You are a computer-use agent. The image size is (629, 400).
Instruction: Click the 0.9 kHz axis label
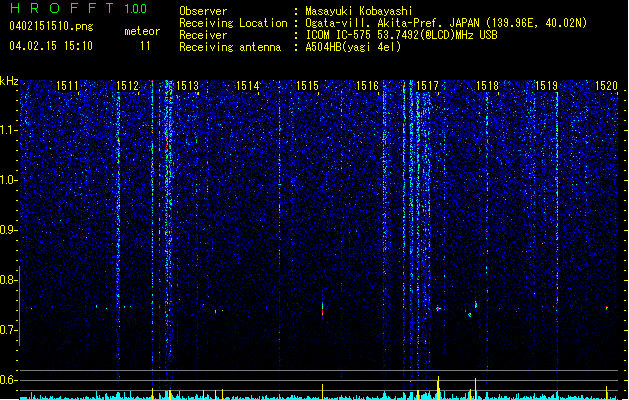coord(9,230)
